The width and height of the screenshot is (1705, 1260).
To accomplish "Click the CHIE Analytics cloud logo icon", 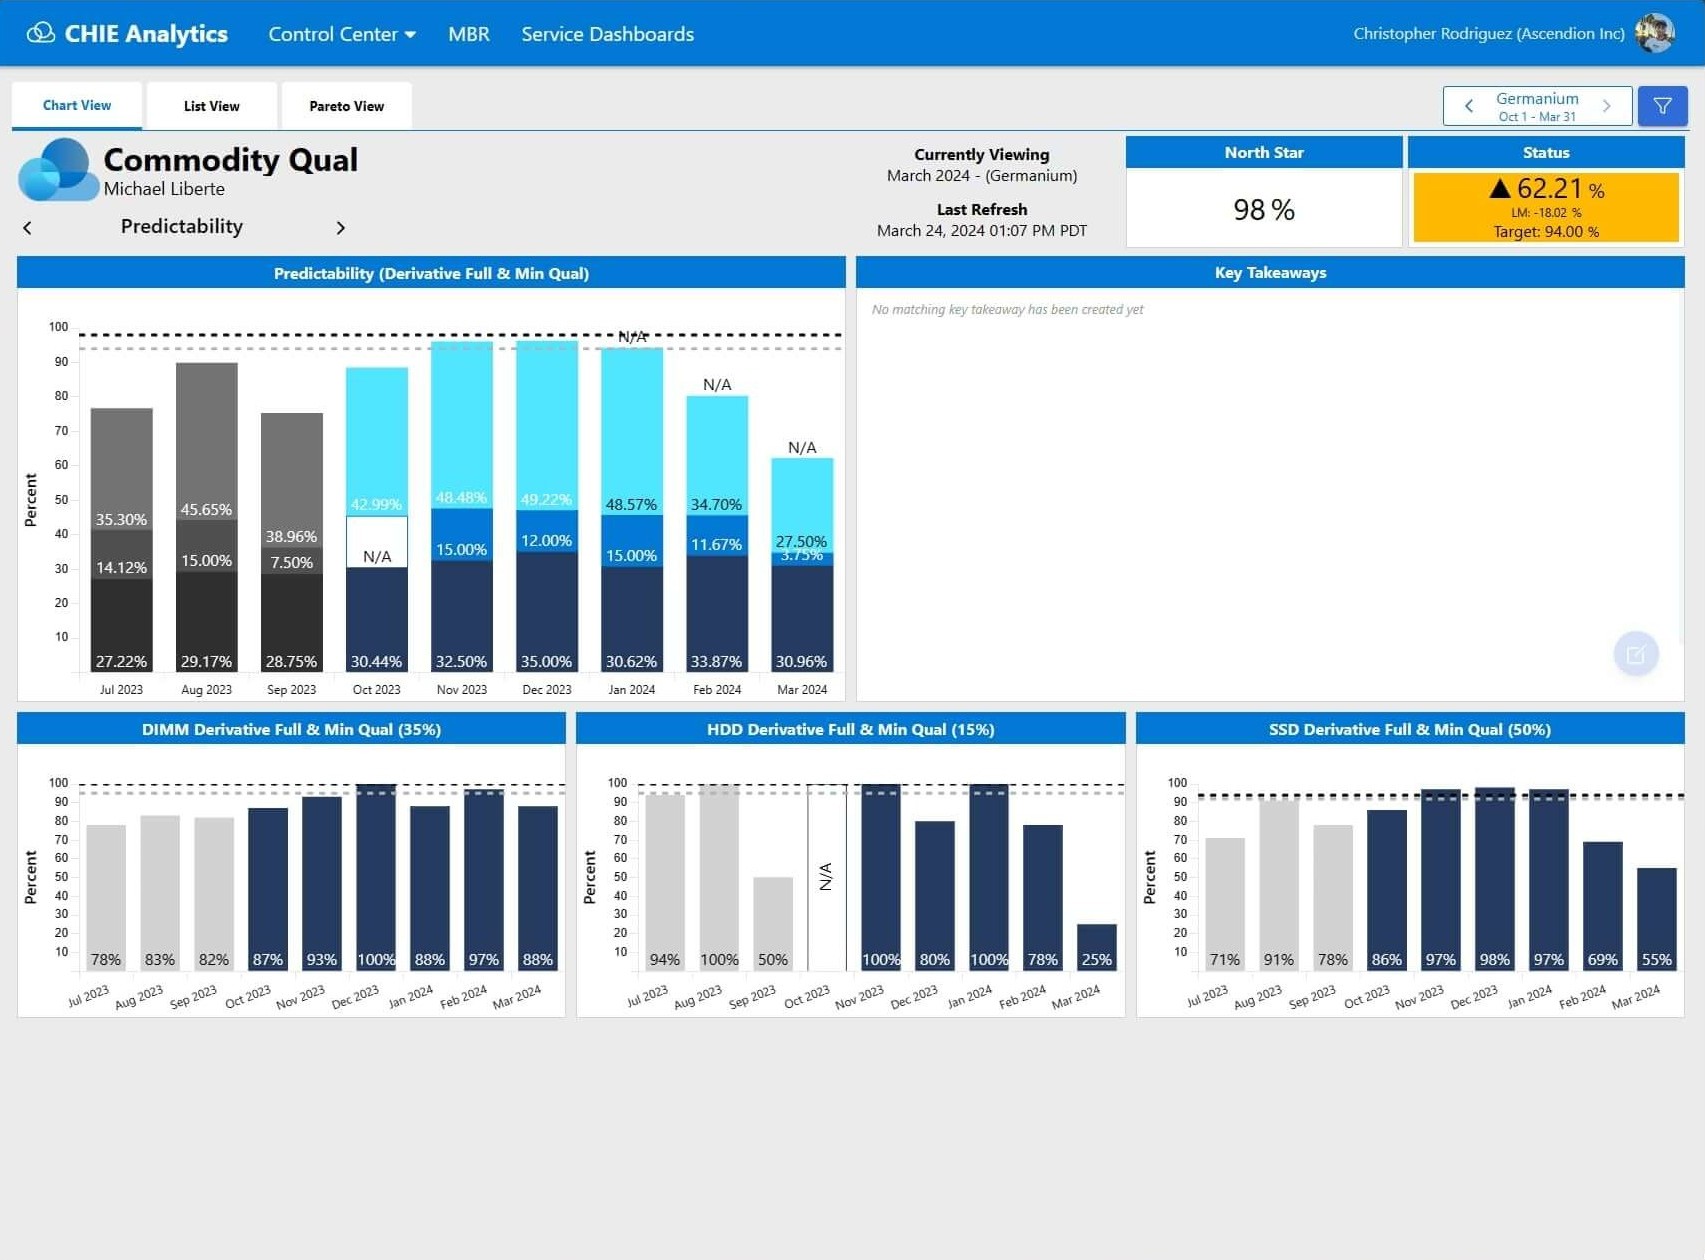I will click(x=40, y=33).
